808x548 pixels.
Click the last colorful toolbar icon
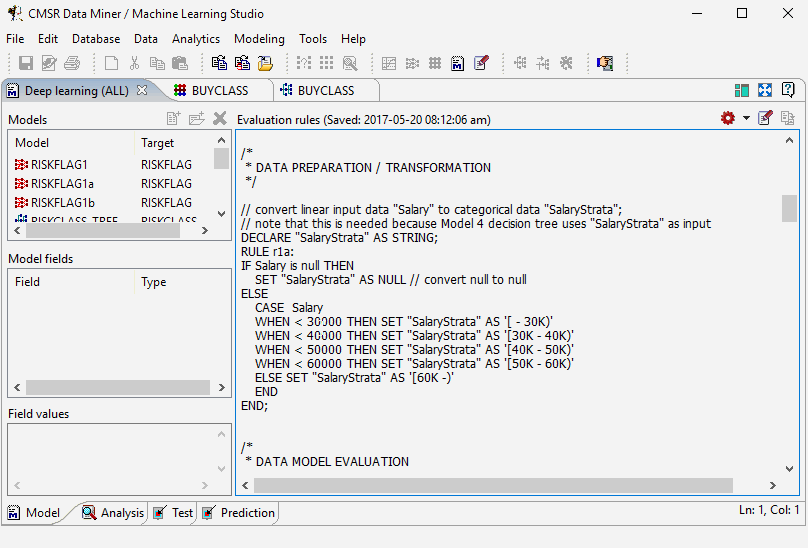[x=605, y=63]
